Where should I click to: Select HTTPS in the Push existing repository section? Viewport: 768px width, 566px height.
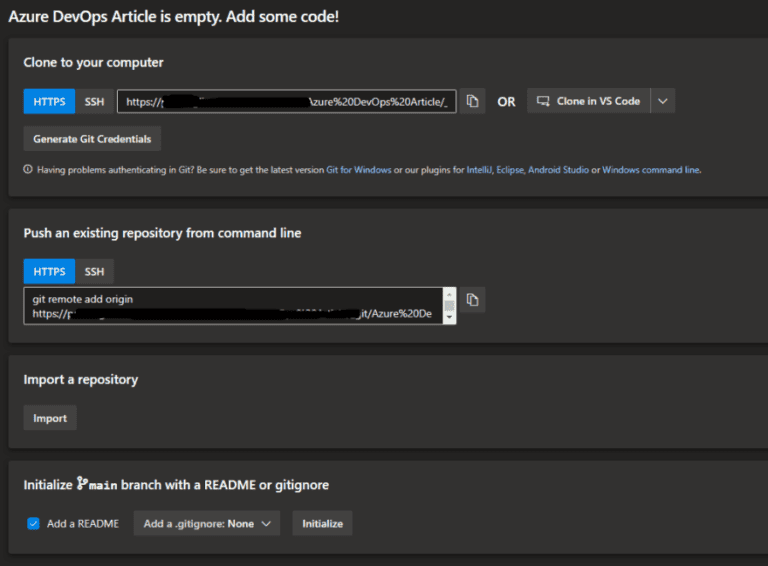(x=49, y=271)
